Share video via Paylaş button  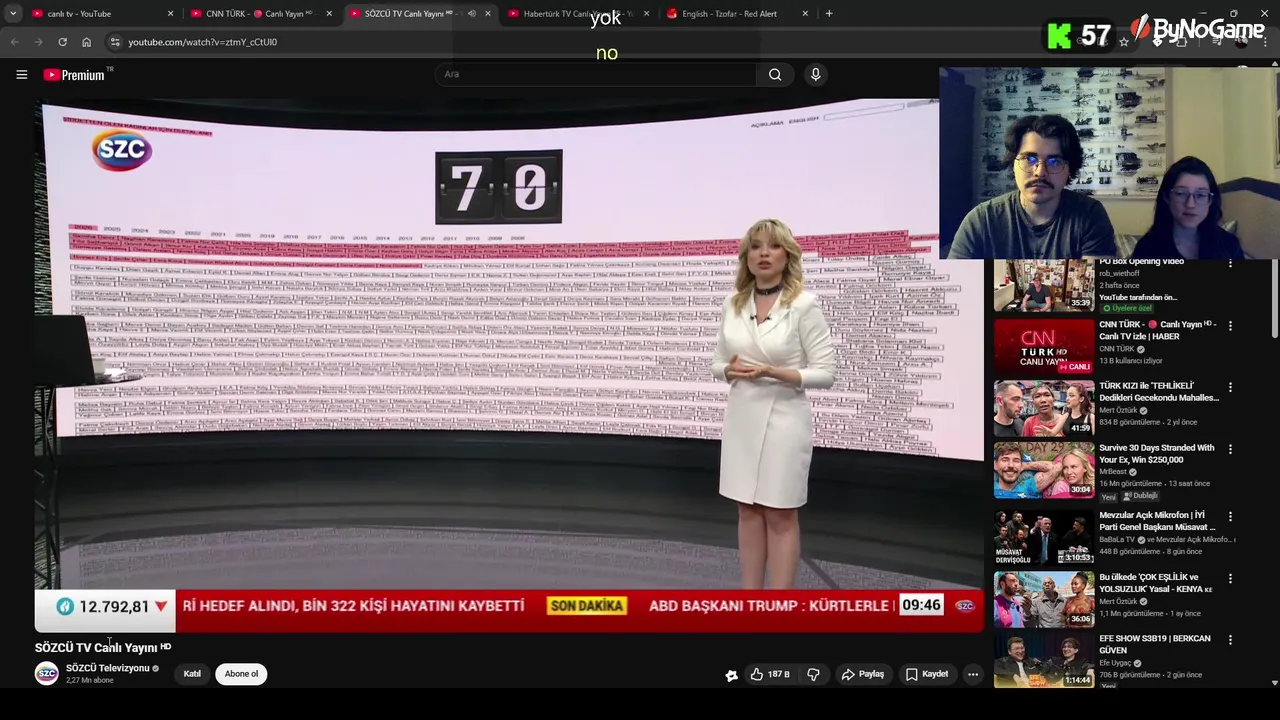(863, 675)
